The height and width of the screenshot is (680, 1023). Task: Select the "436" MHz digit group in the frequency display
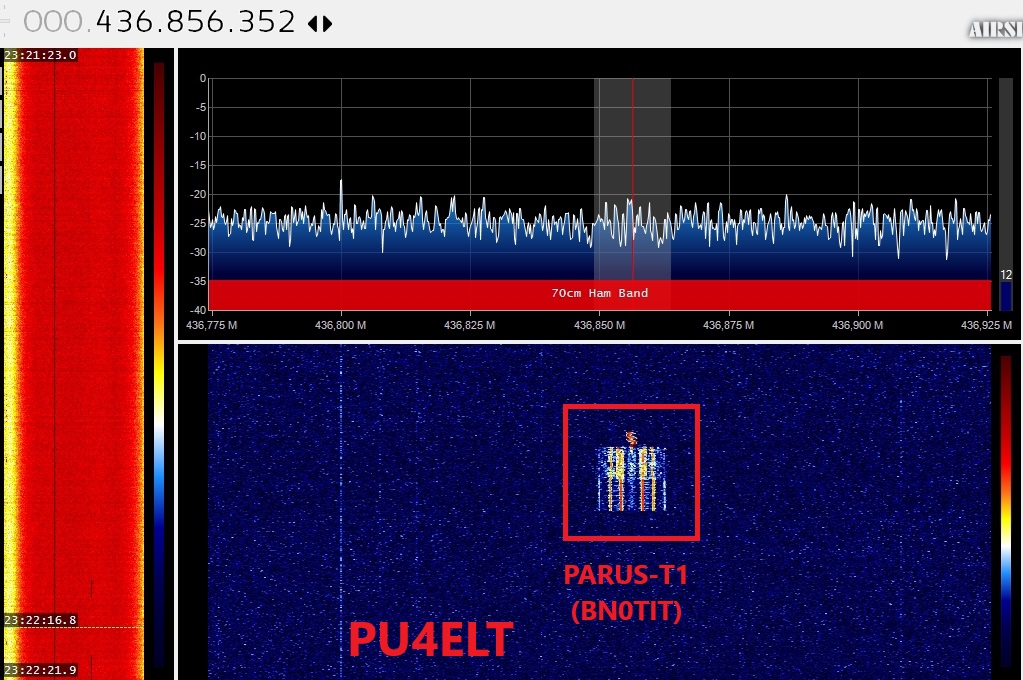click(x=124, y=22)
